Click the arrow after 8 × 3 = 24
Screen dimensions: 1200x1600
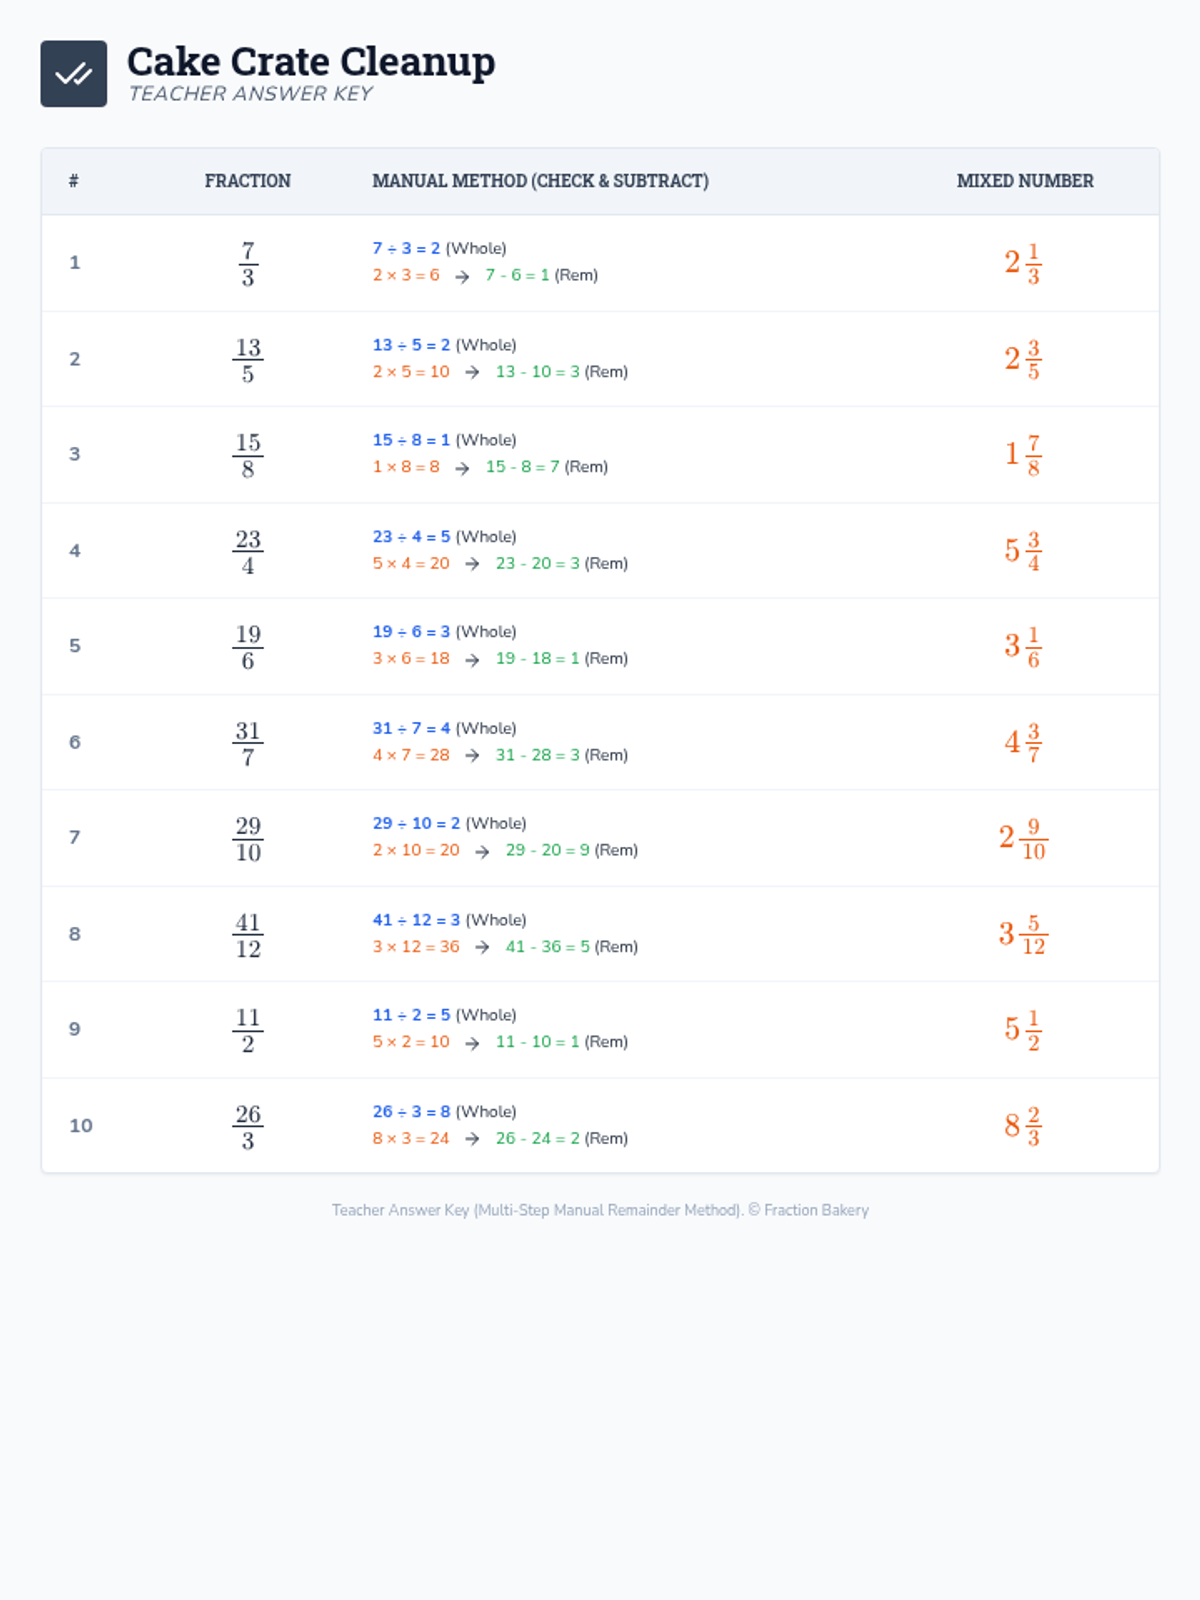point(472,1140)
